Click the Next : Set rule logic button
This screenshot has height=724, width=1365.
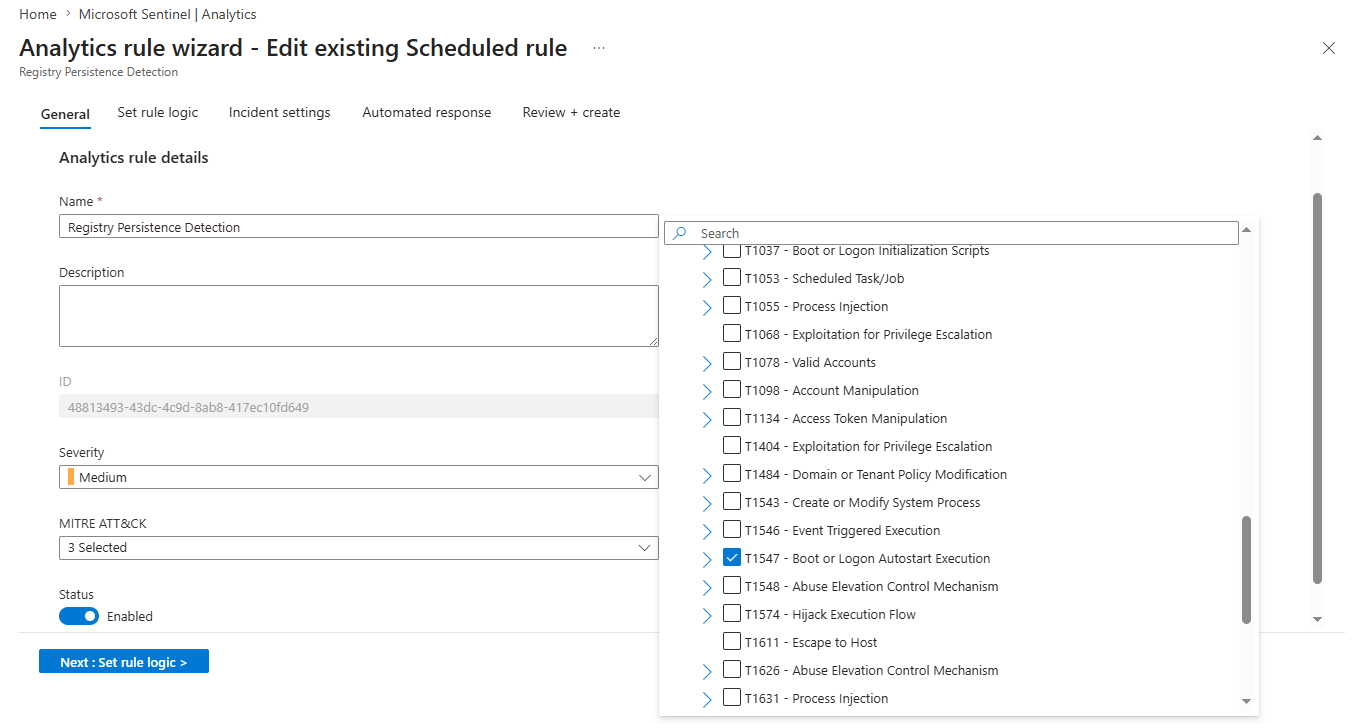coord(124,662)
